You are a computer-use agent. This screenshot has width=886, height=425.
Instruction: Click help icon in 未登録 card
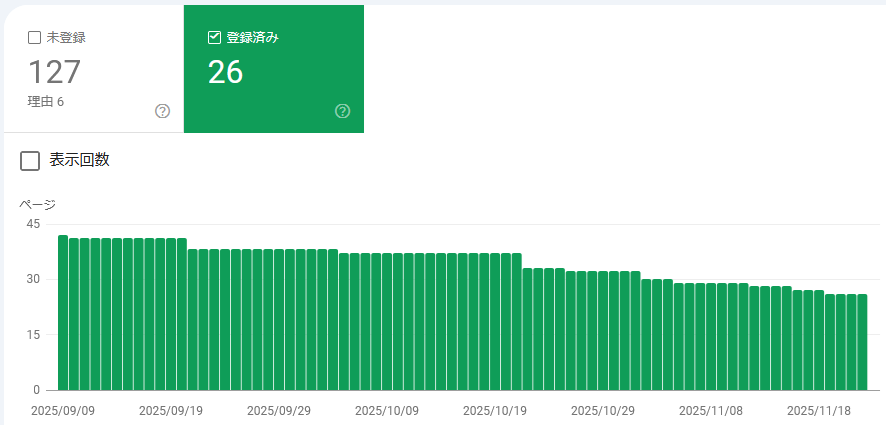pos(163,111)
